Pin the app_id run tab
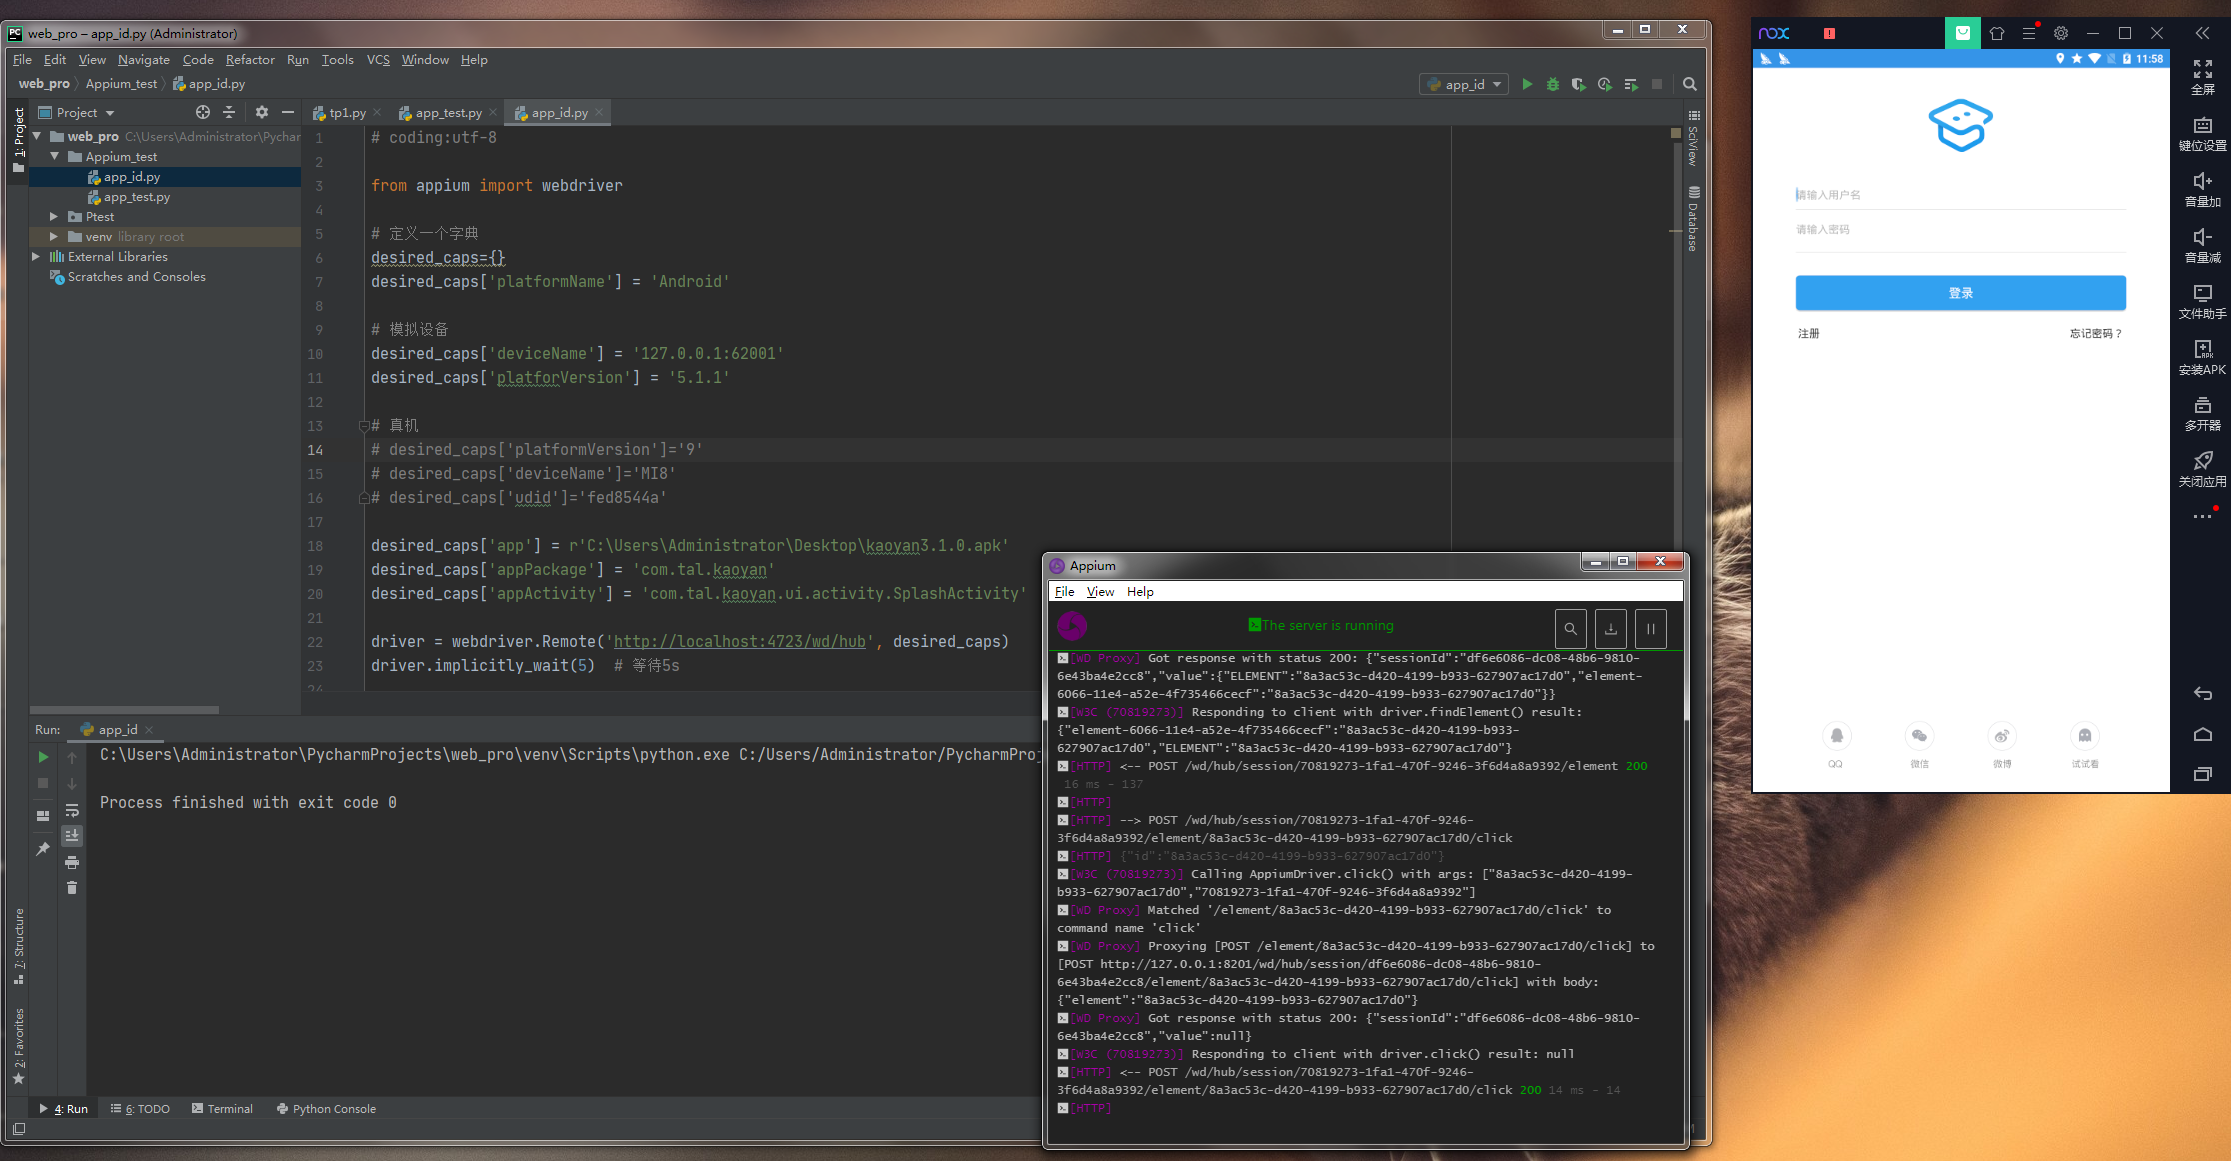The image size is (2231, 1161). 42,849
